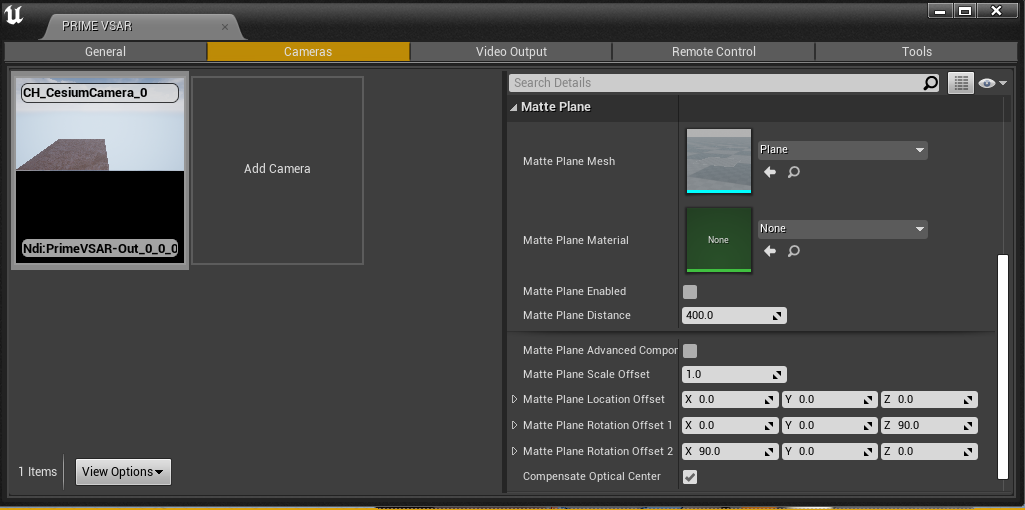Switch to the General tab
This screenshot has width=1025, height=510.
(105, 52)
